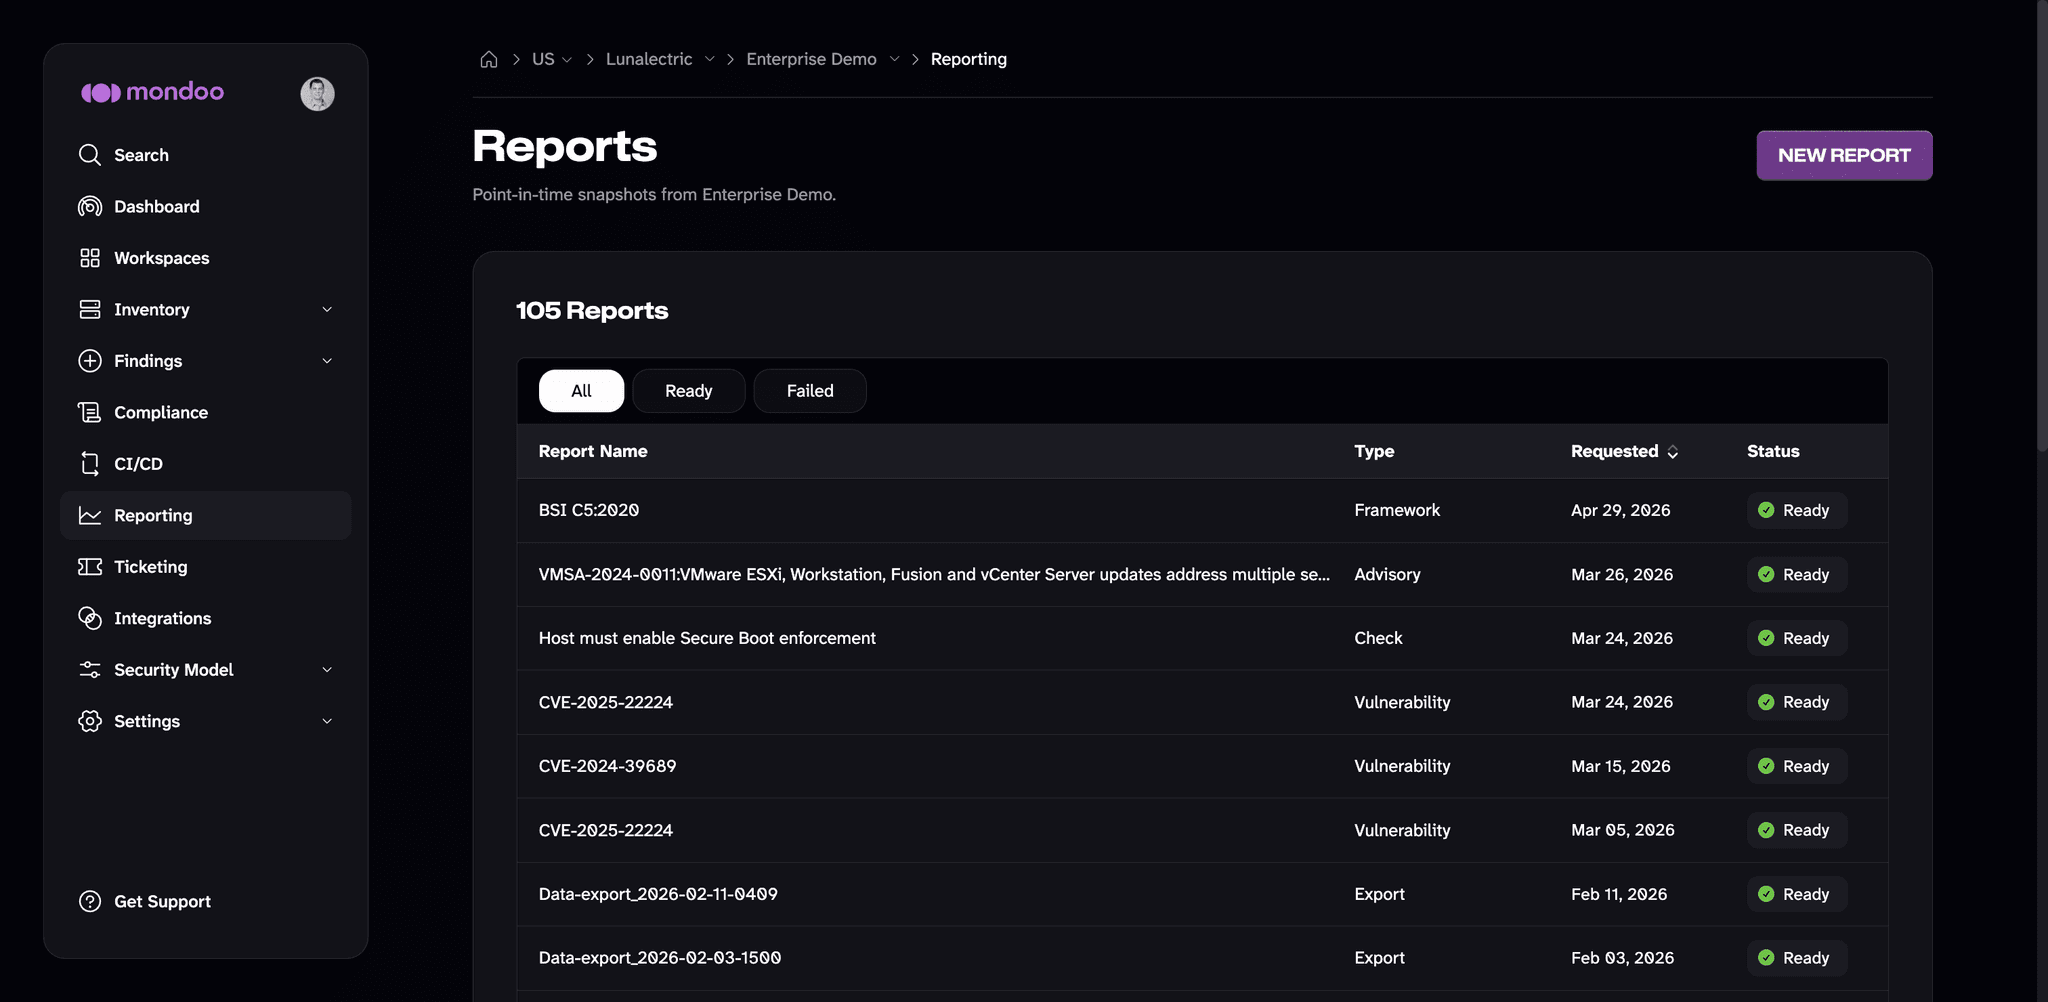Click the Settings gear icon
Viewport: 2048px width, 1002px height.
(x=90, y=721)
